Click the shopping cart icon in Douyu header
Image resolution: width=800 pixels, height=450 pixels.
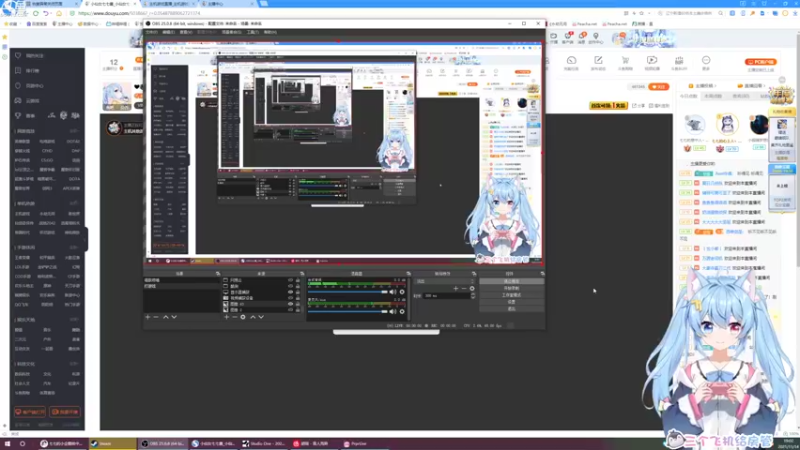[625, 61]
